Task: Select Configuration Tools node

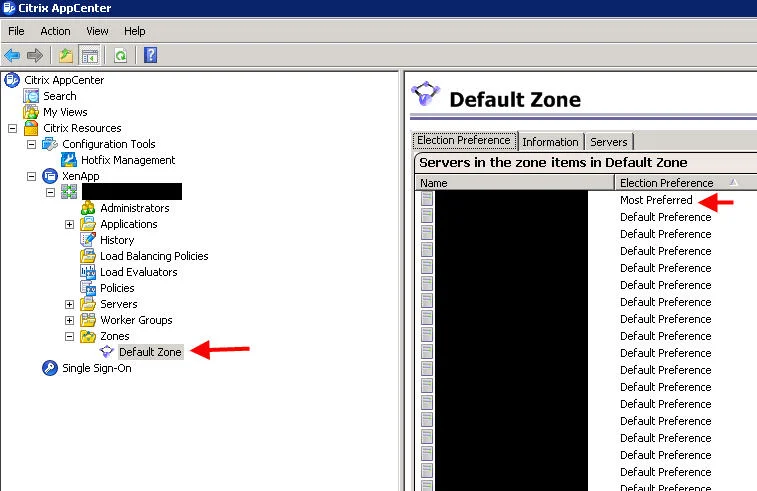Action: click(109, 144)
